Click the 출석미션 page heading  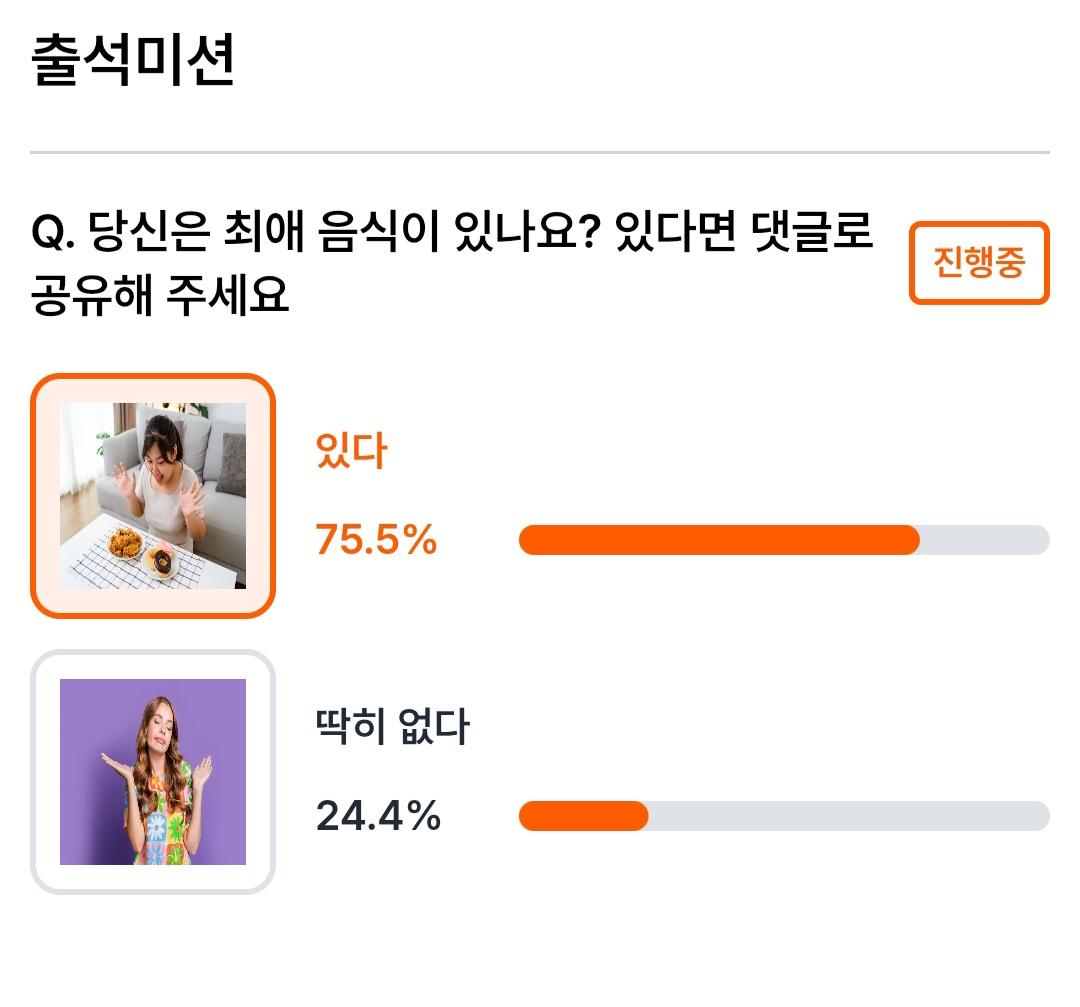coord(133,61)
